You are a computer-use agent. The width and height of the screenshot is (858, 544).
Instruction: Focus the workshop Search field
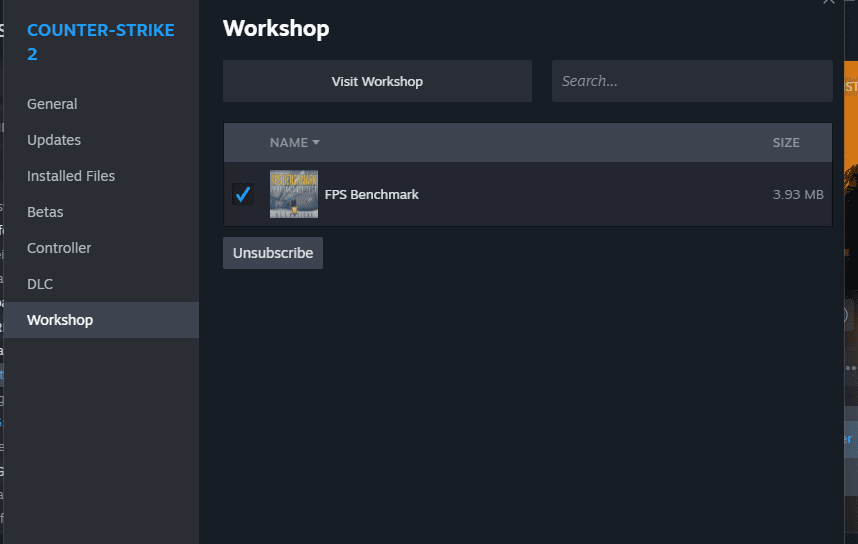click(692, 82)
